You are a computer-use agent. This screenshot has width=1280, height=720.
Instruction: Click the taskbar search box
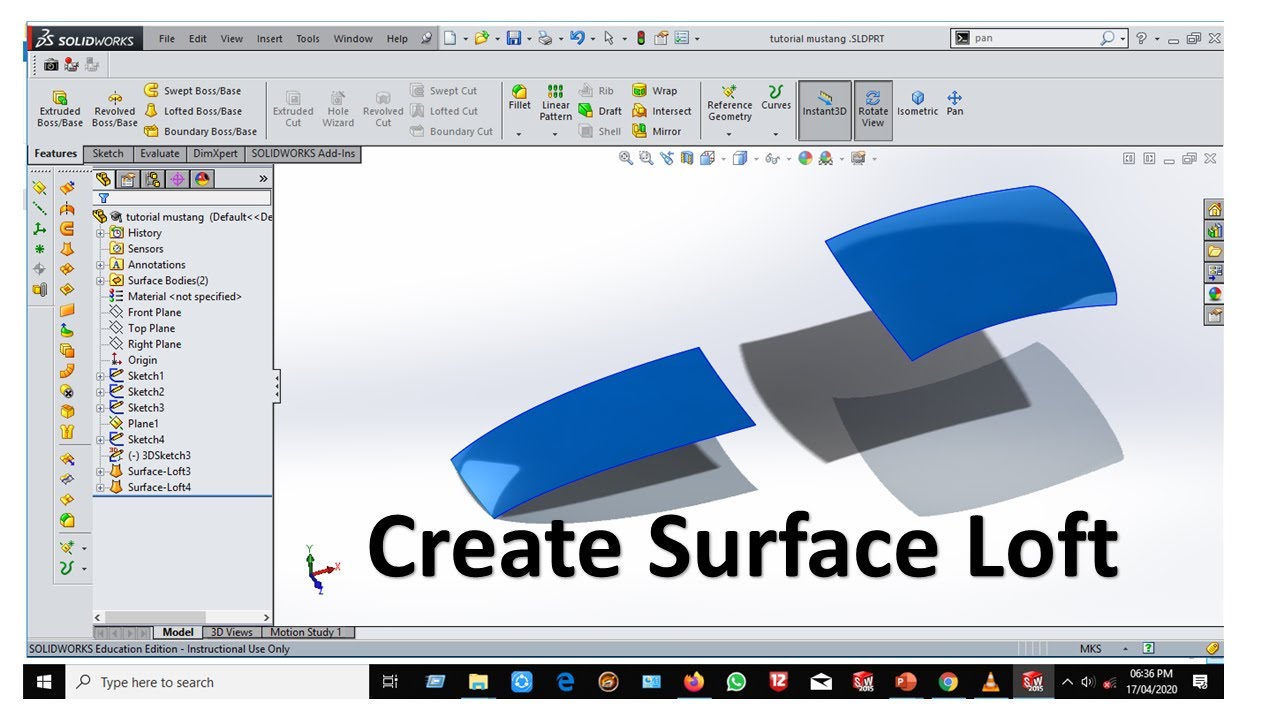[217, 682]
